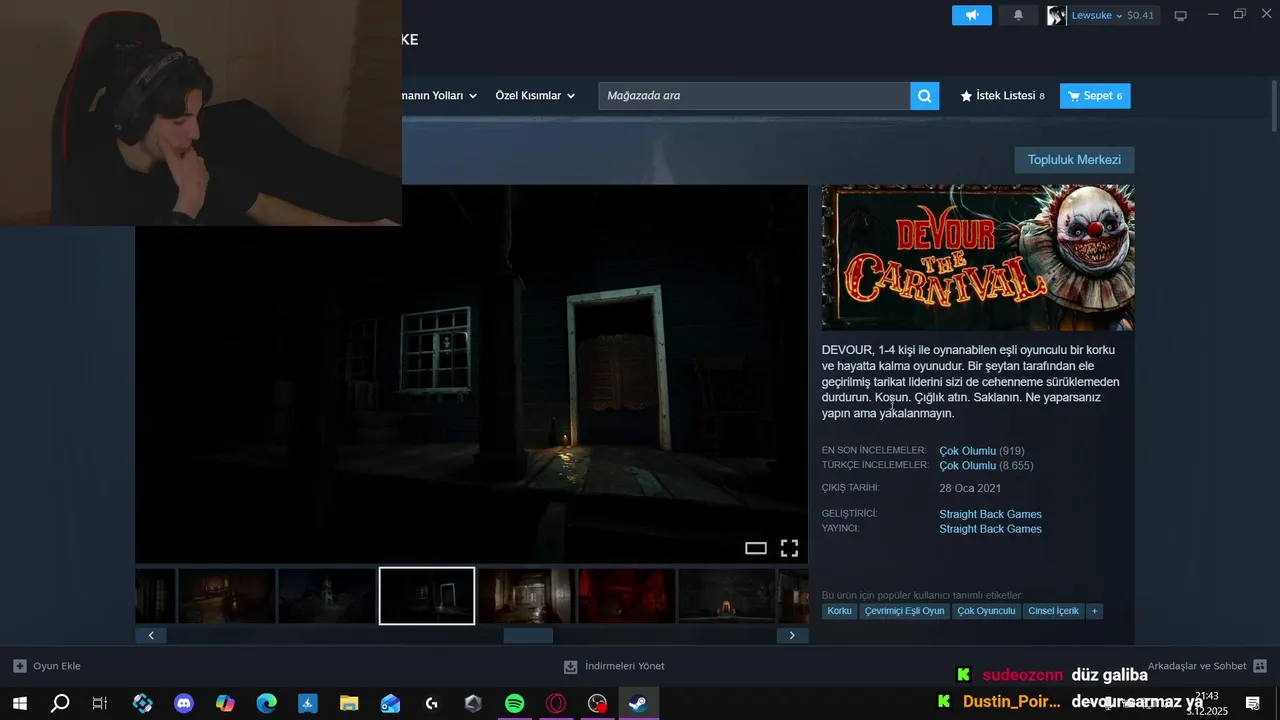1280x720 pixels.
Task: Click the Devour The Carnival header image
Action: click(978, 257)
